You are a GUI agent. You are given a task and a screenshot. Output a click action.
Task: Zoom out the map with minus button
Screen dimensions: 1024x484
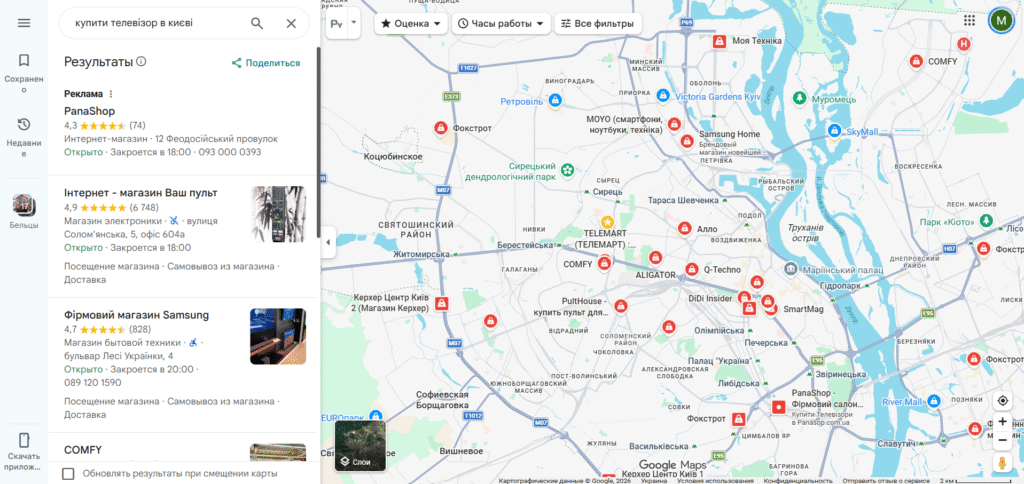pos(1002,440)
